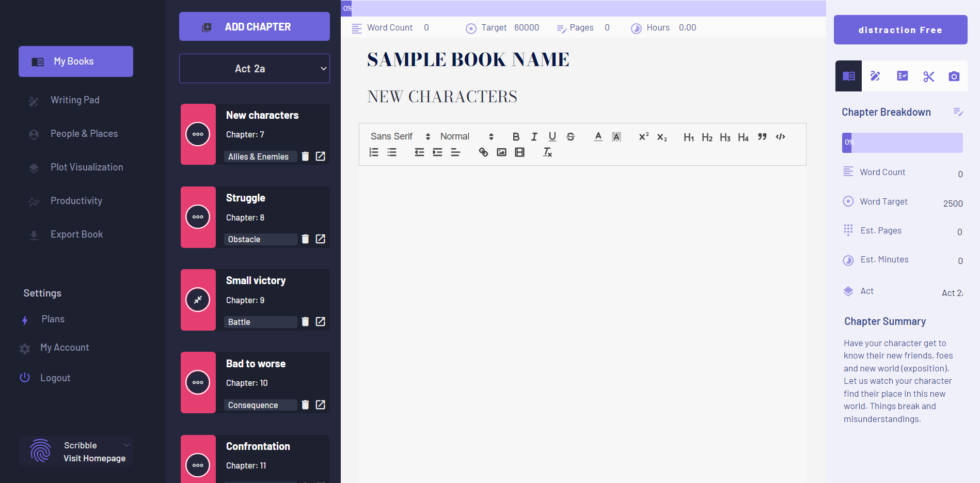Image resolution: width=980 pixels, height=483 pixels.
Task: Edit the Chapter Breakdown details
Action: (958, 112)
